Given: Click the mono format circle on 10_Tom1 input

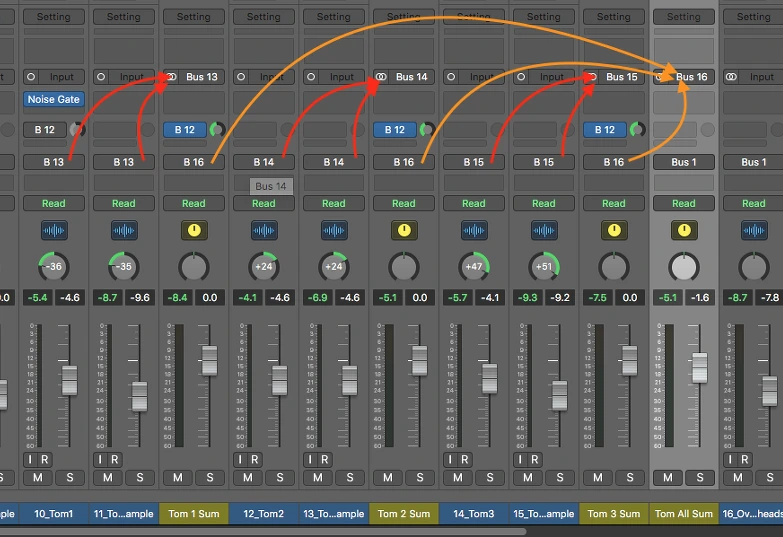Looking at the screenshot, I should [31, 77].
